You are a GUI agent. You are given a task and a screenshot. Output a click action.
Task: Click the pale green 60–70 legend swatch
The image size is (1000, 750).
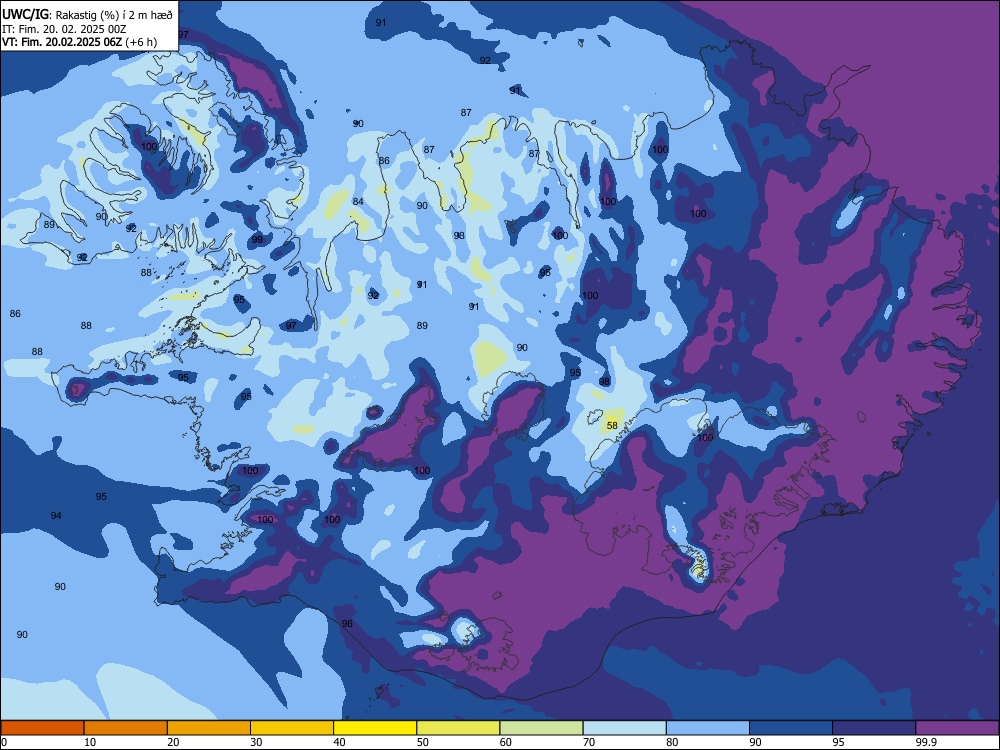pyautogui.click(x=541, y=728)
